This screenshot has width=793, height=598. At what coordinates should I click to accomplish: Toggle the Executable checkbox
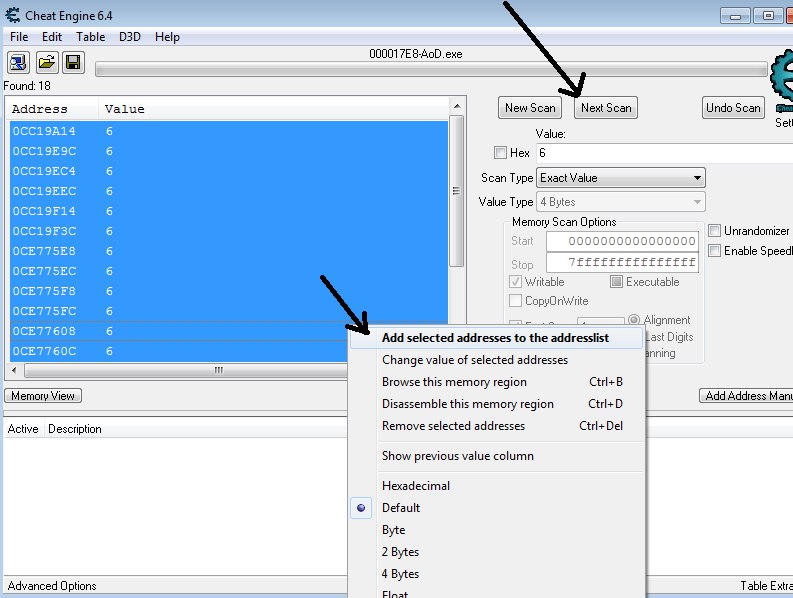tap(616, 282)
